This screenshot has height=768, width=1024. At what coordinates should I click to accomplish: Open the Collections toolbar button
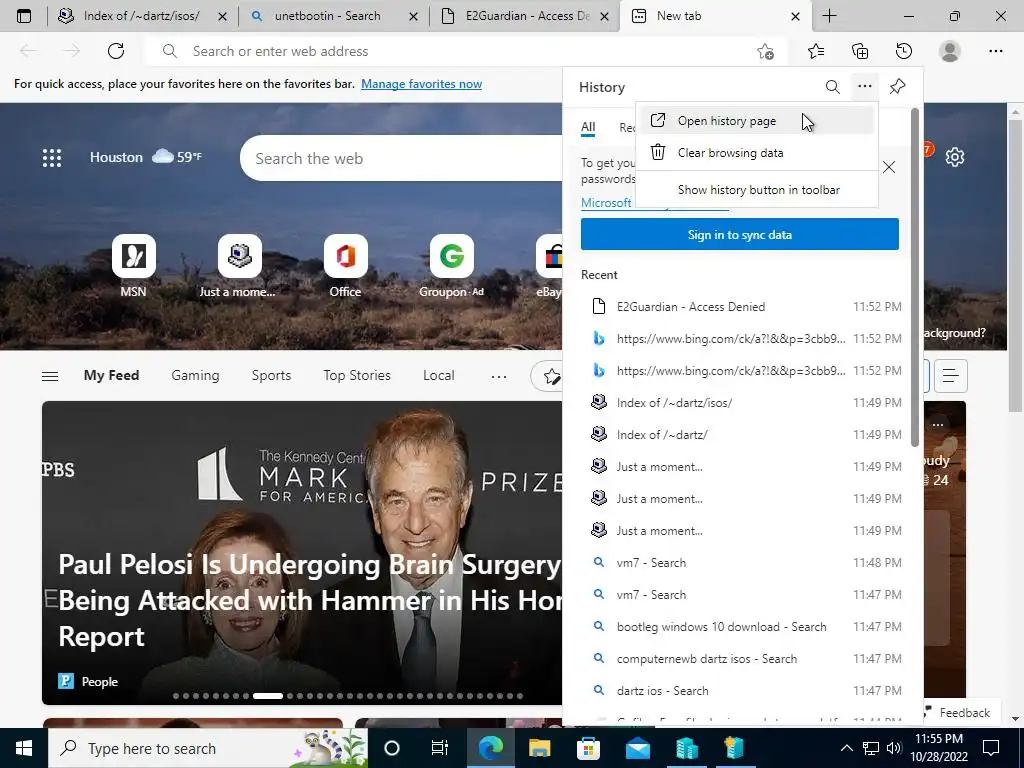(860, 51)
